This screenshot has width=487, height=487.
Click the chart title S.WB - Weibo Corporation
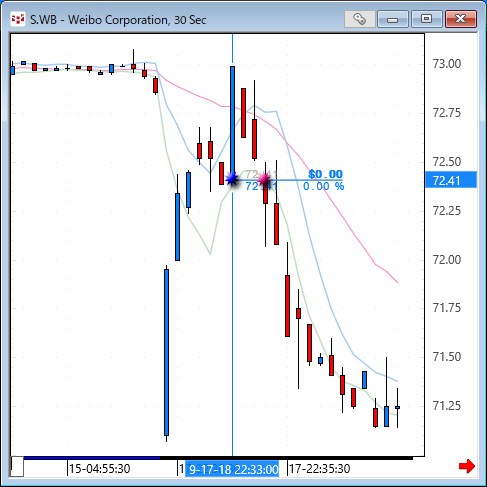(118, 20)
